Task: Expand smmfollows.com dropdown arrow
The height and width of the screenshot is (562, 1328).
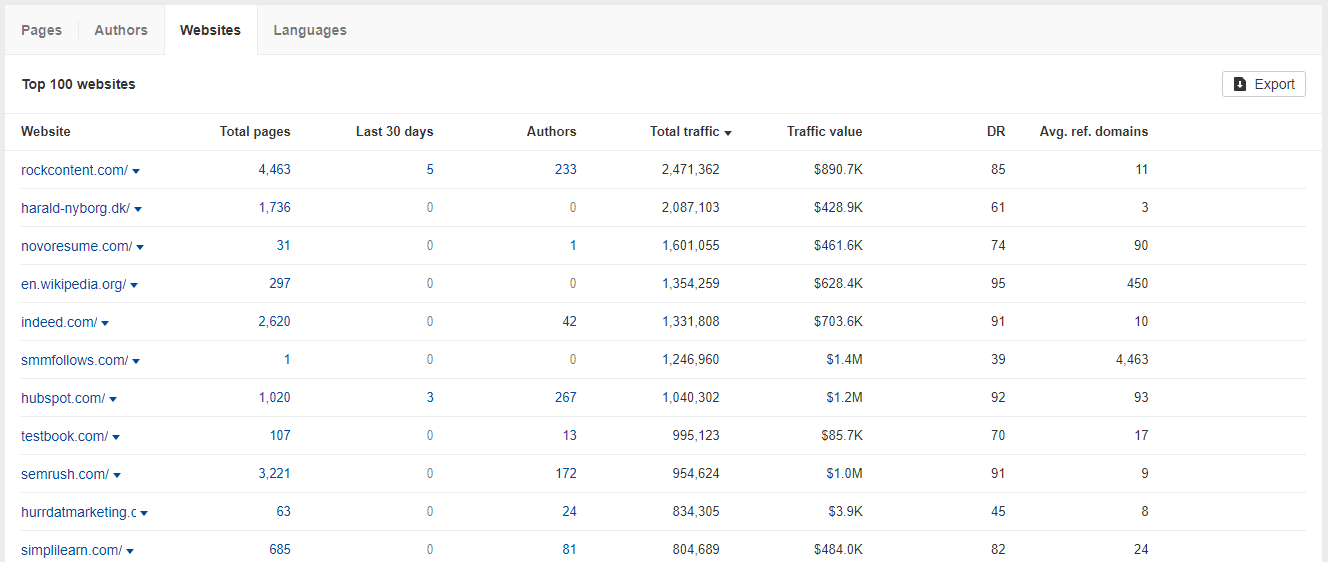Action: click(x=136, y=361)
